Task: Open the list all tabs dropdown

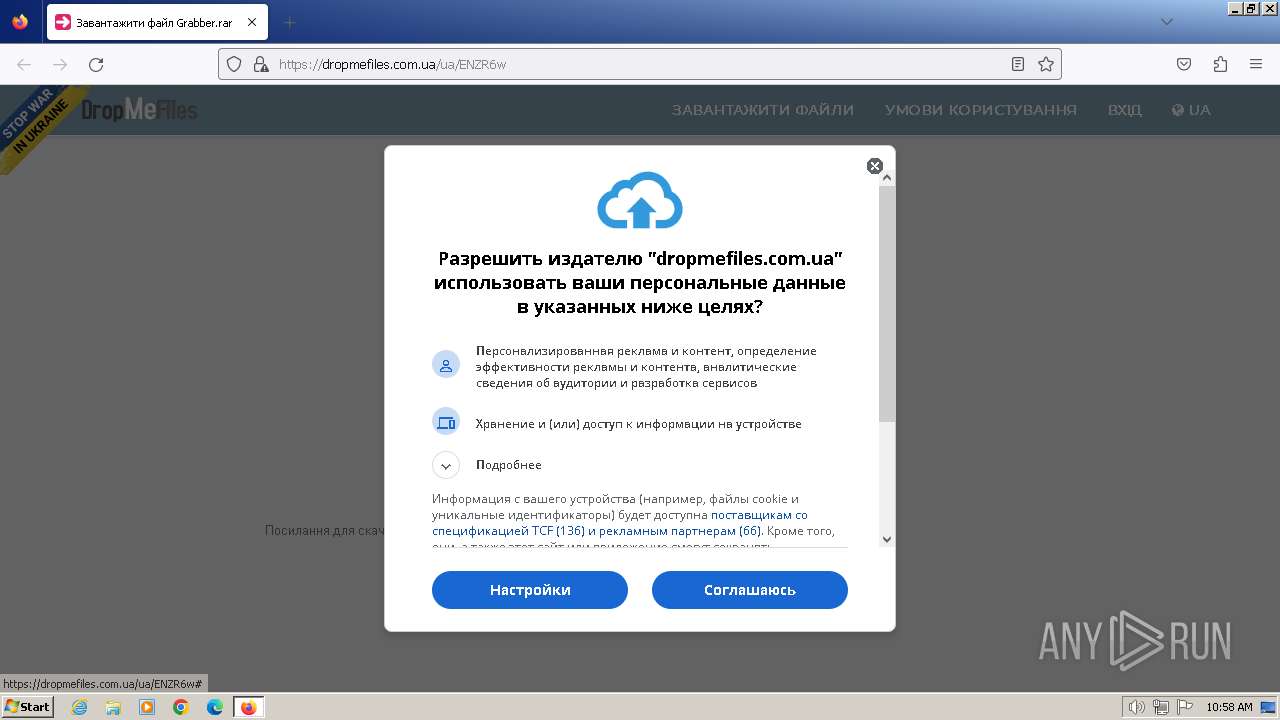Action: pyautogui.click(x=1166, y=22)
